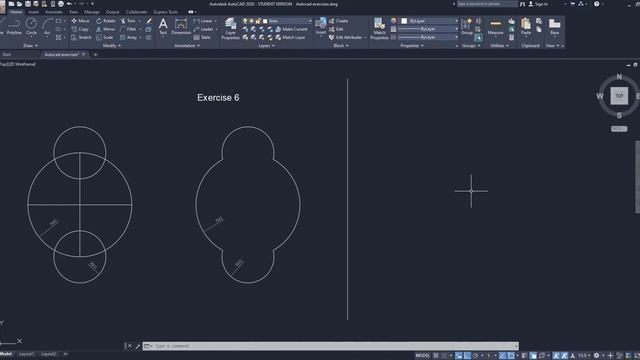Choose the Mirror command
Image resolution: width=640 pixels, height=360 pixels.
click(x=105, y=29)
